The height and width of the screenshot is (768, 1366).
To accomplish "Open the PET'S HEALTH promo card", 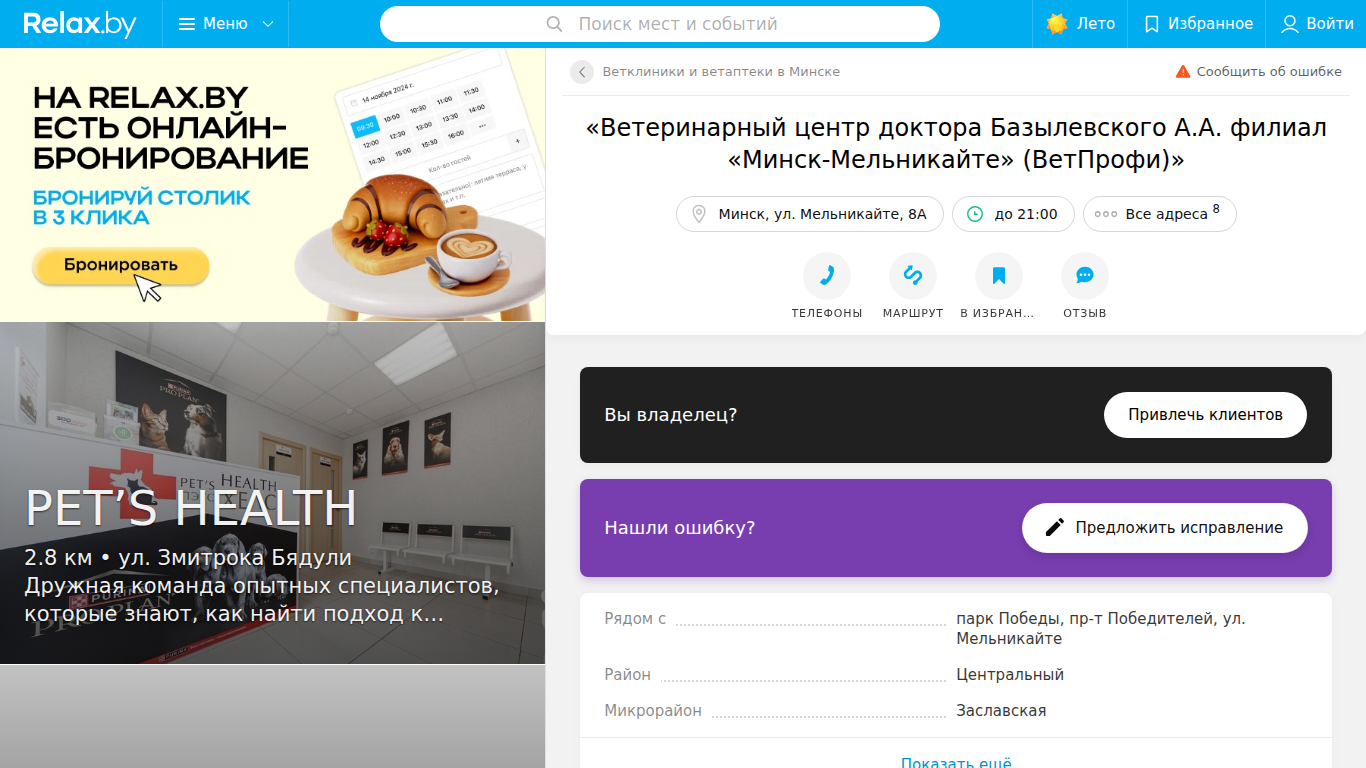I will click(273, 493).
